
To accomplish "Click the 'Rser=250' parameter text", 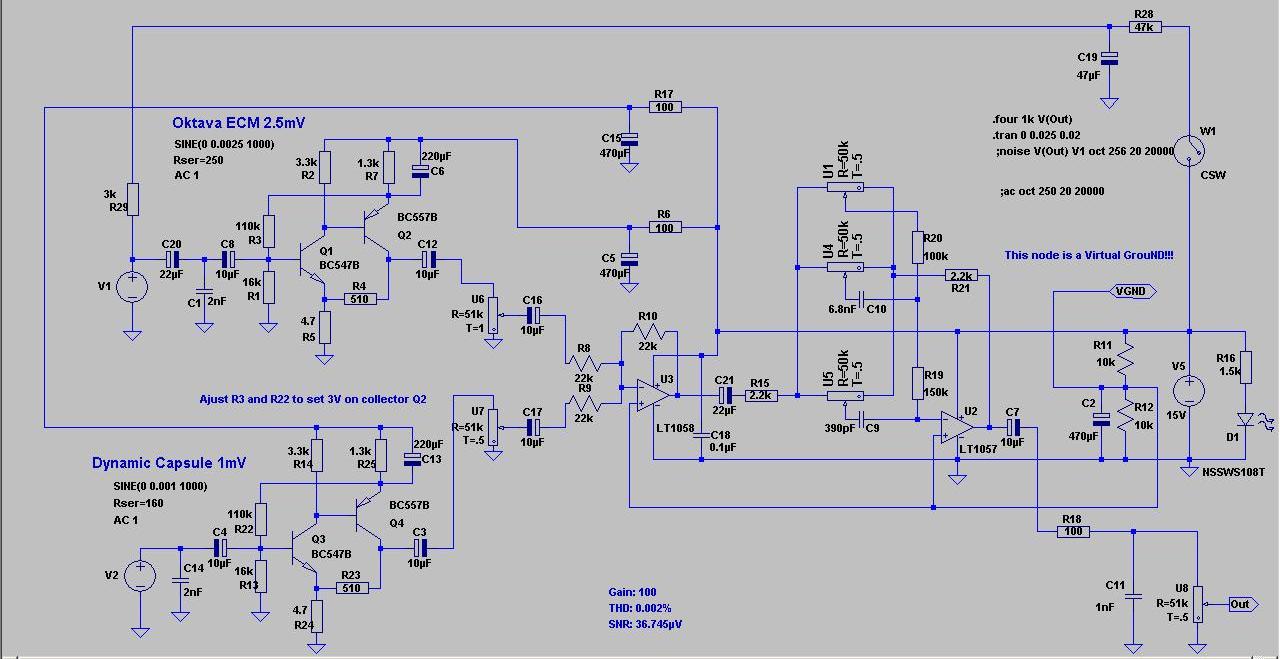I will (198, 159).
